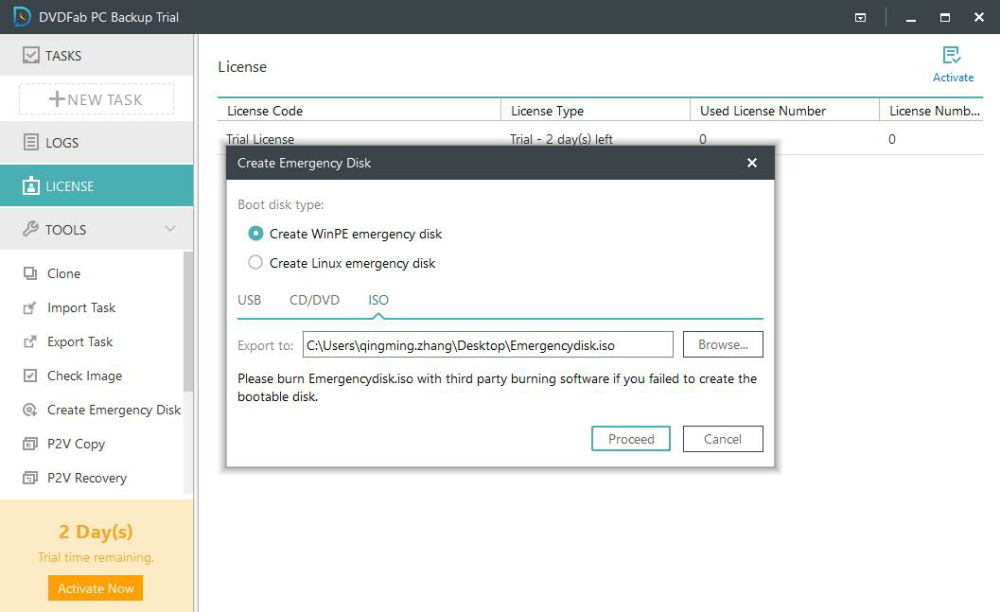Click the Tools wrench icon

(31, 229)
